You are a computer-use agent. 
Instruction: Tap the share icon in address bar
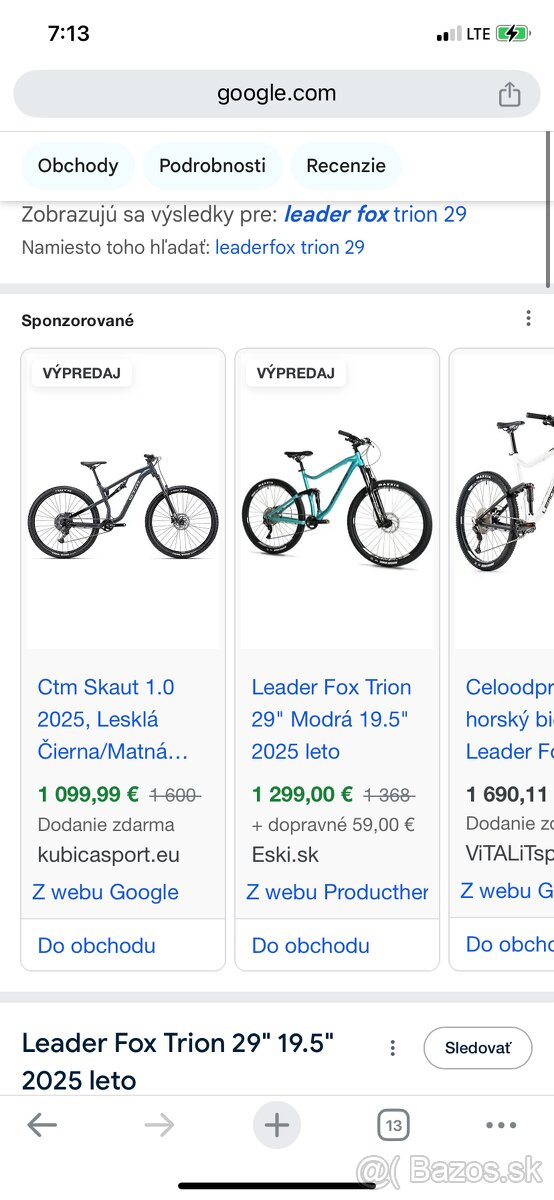509,94
